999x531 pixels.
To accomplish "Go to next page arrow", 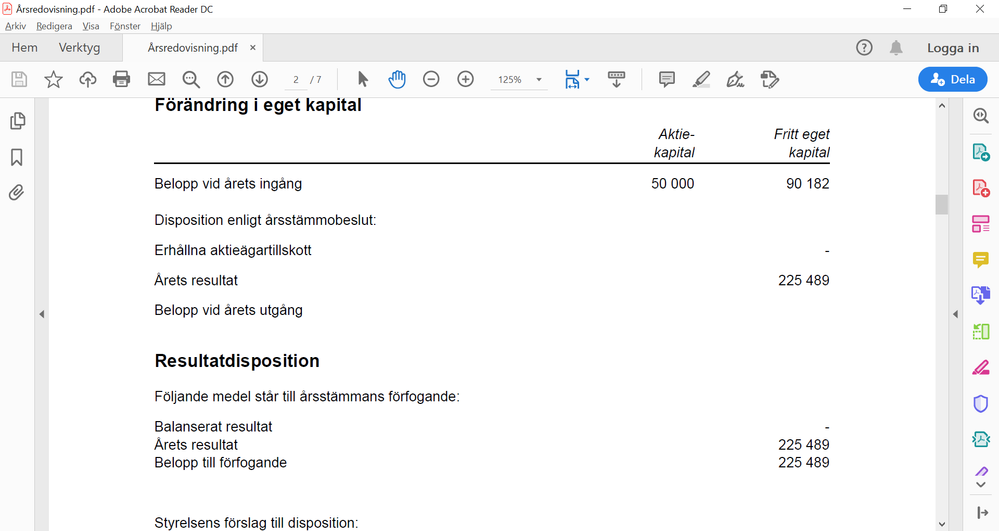I will tap(259, 80).
